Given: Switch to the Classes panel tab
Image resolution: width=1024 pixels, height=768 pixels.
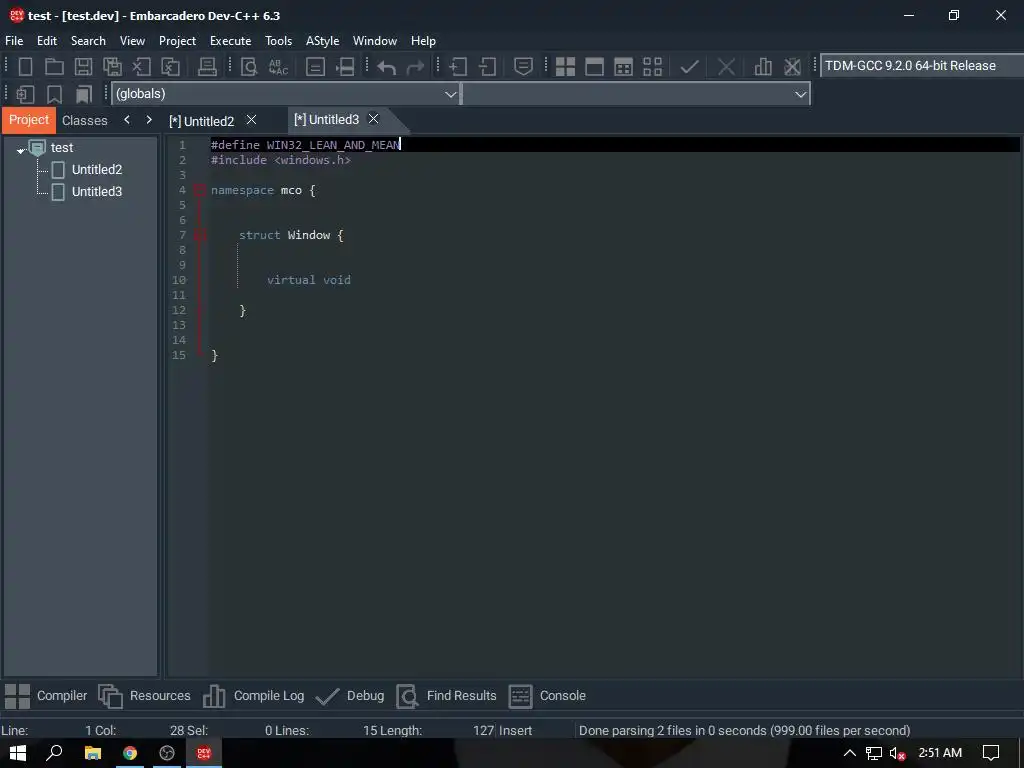Looking at the screenshot, I should click(85, 121).
